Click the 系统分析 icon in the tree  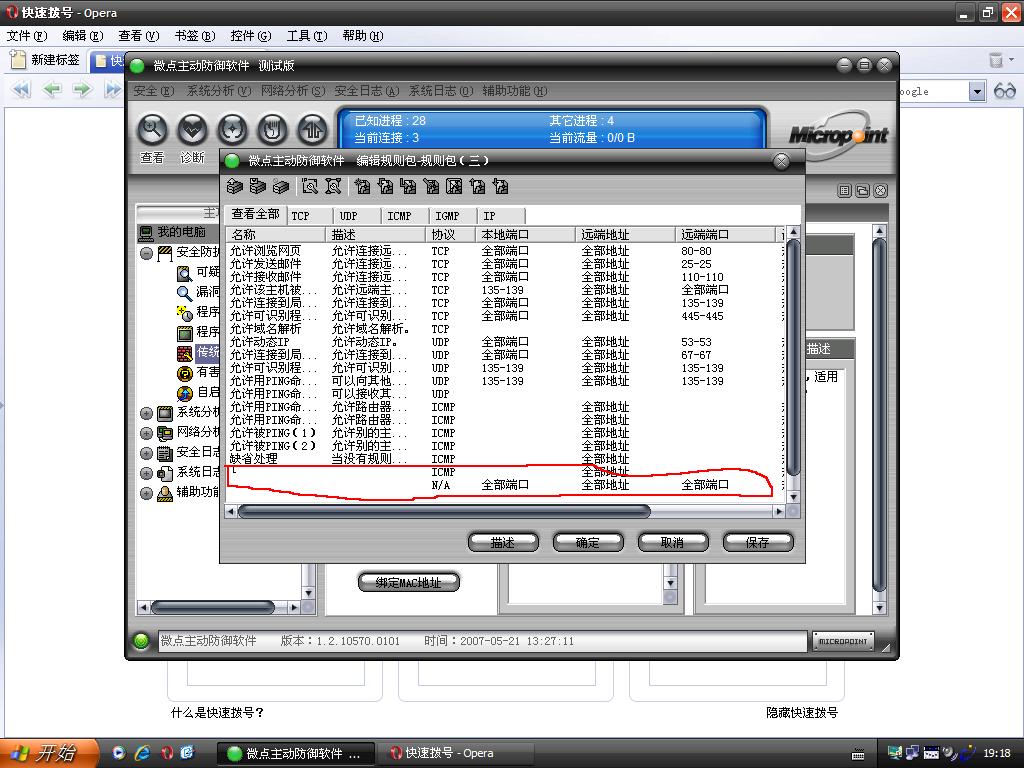[x=165, y=413]
